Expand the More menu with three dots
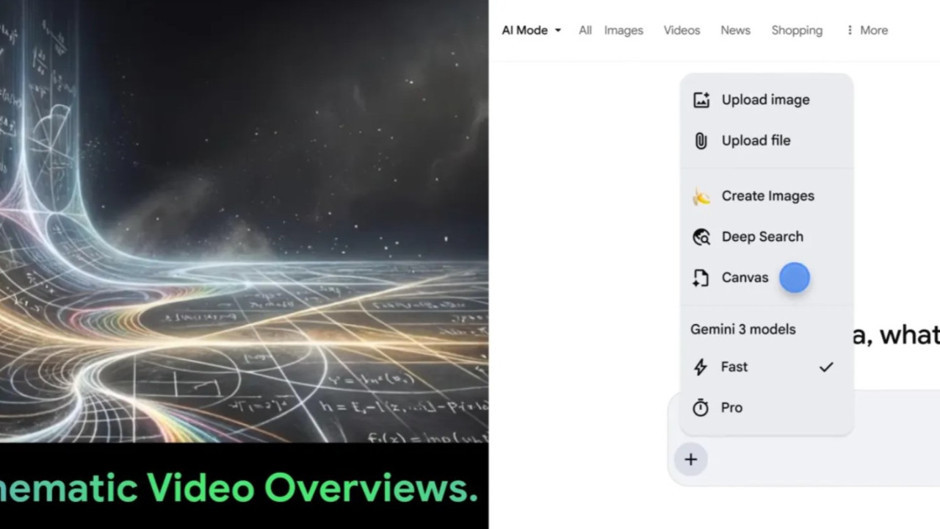Image resolution: width=940 pixels, height=529 pixels. tap(866, 30)
